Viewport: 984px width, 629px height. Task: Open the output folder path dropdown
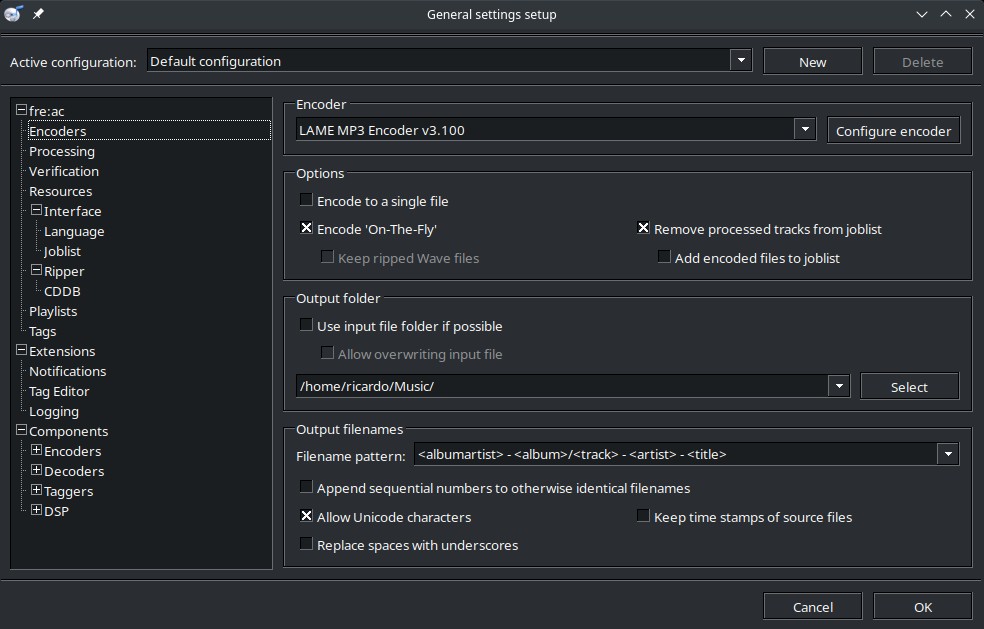839,386
